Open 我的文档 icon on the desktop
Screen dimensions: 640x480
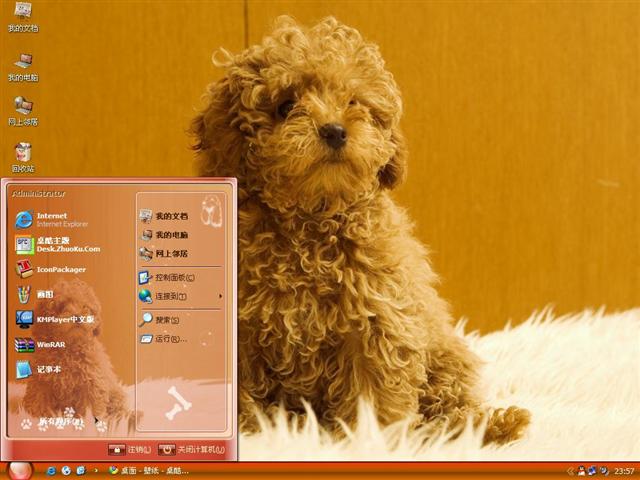[23, 17]
